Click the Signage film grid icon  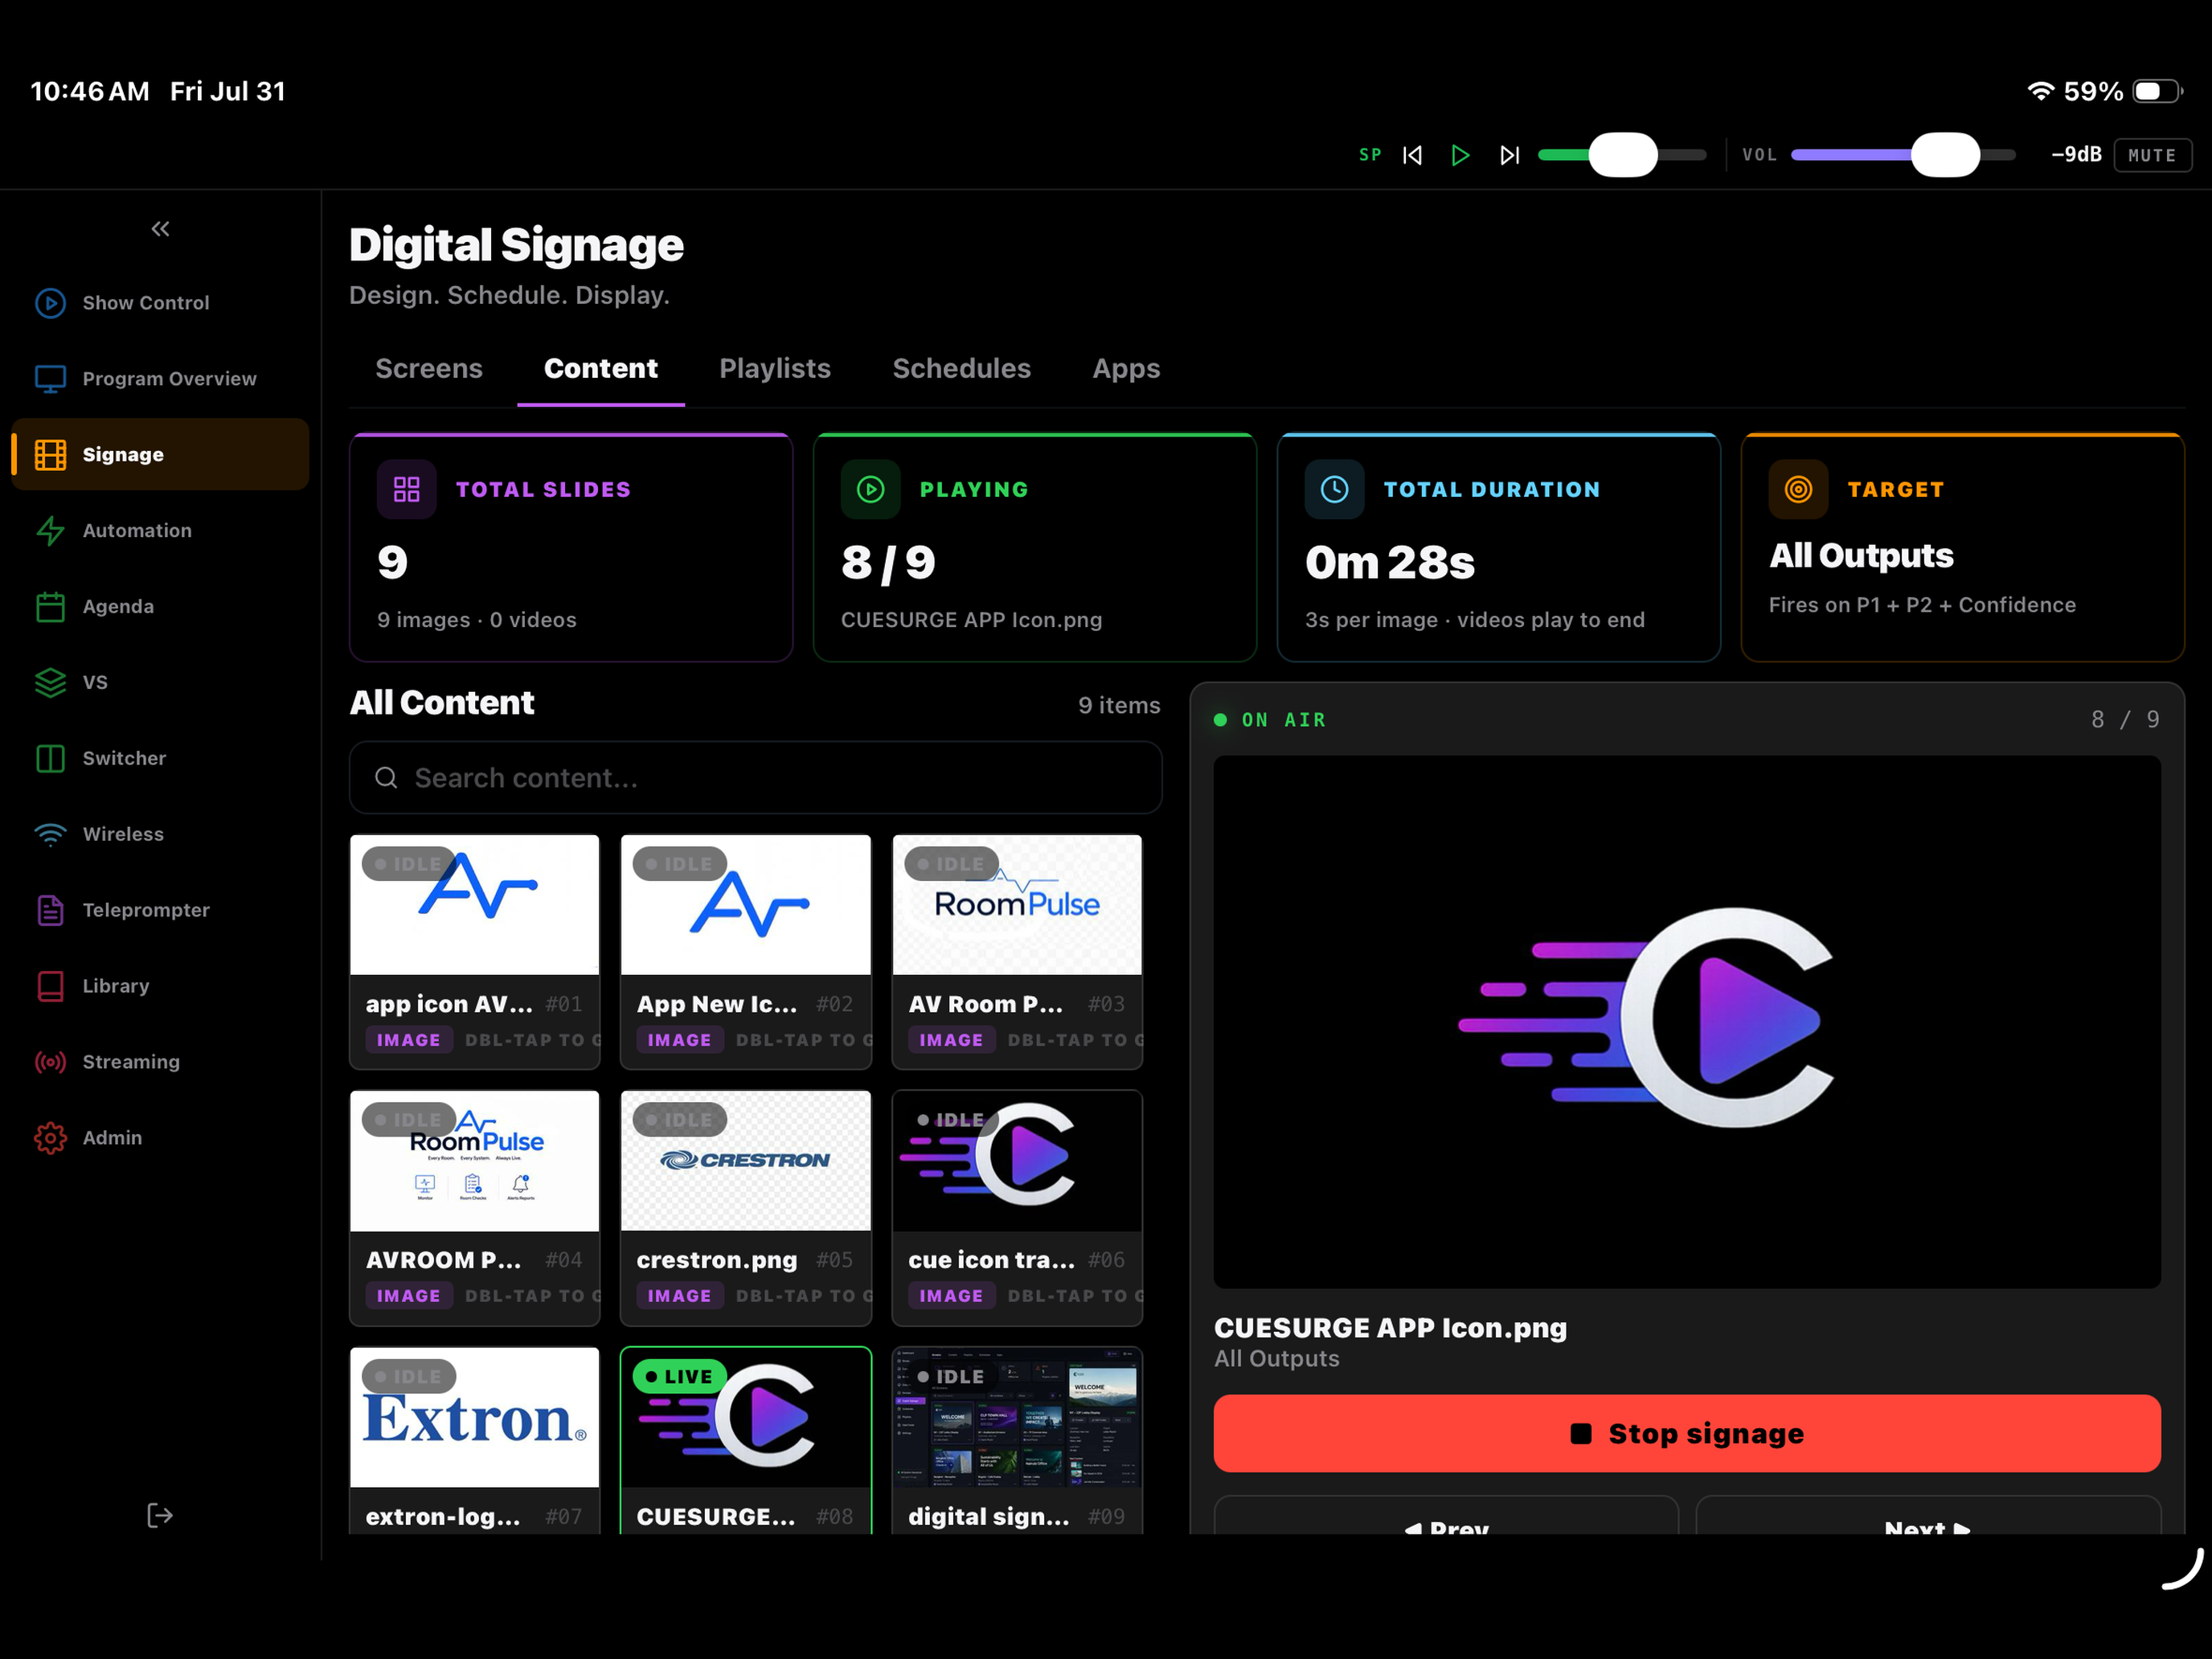[50, 455]
